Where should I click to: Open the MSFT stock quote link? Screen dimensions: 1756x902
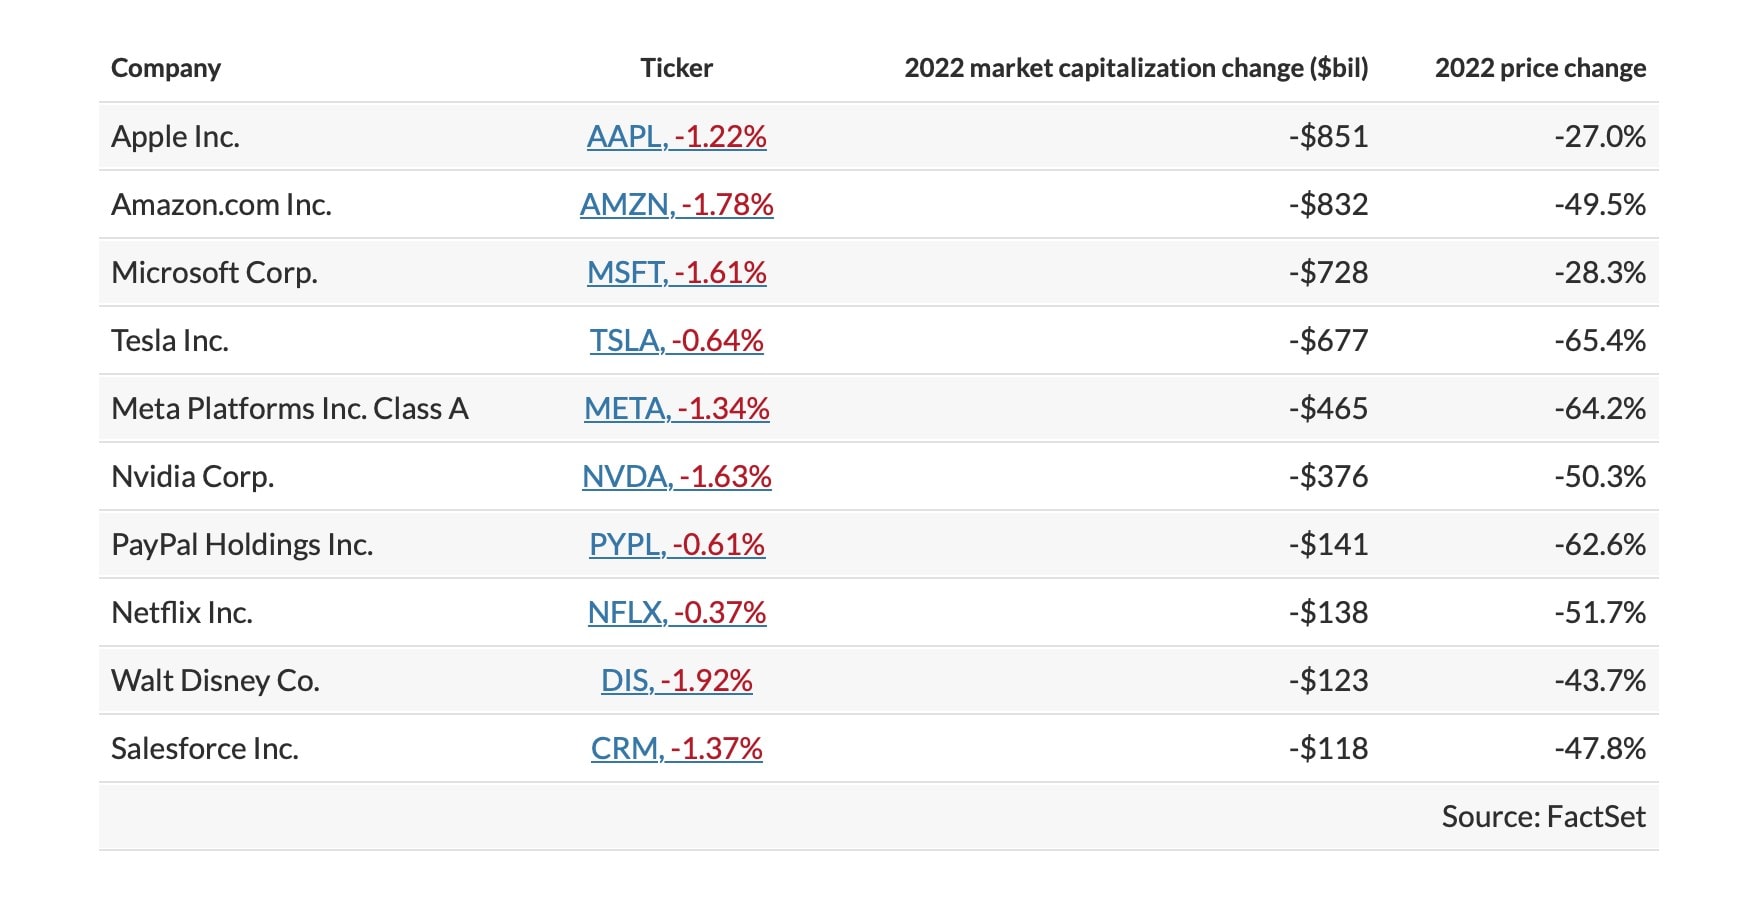pyautogui.click(x=676, y=272)
